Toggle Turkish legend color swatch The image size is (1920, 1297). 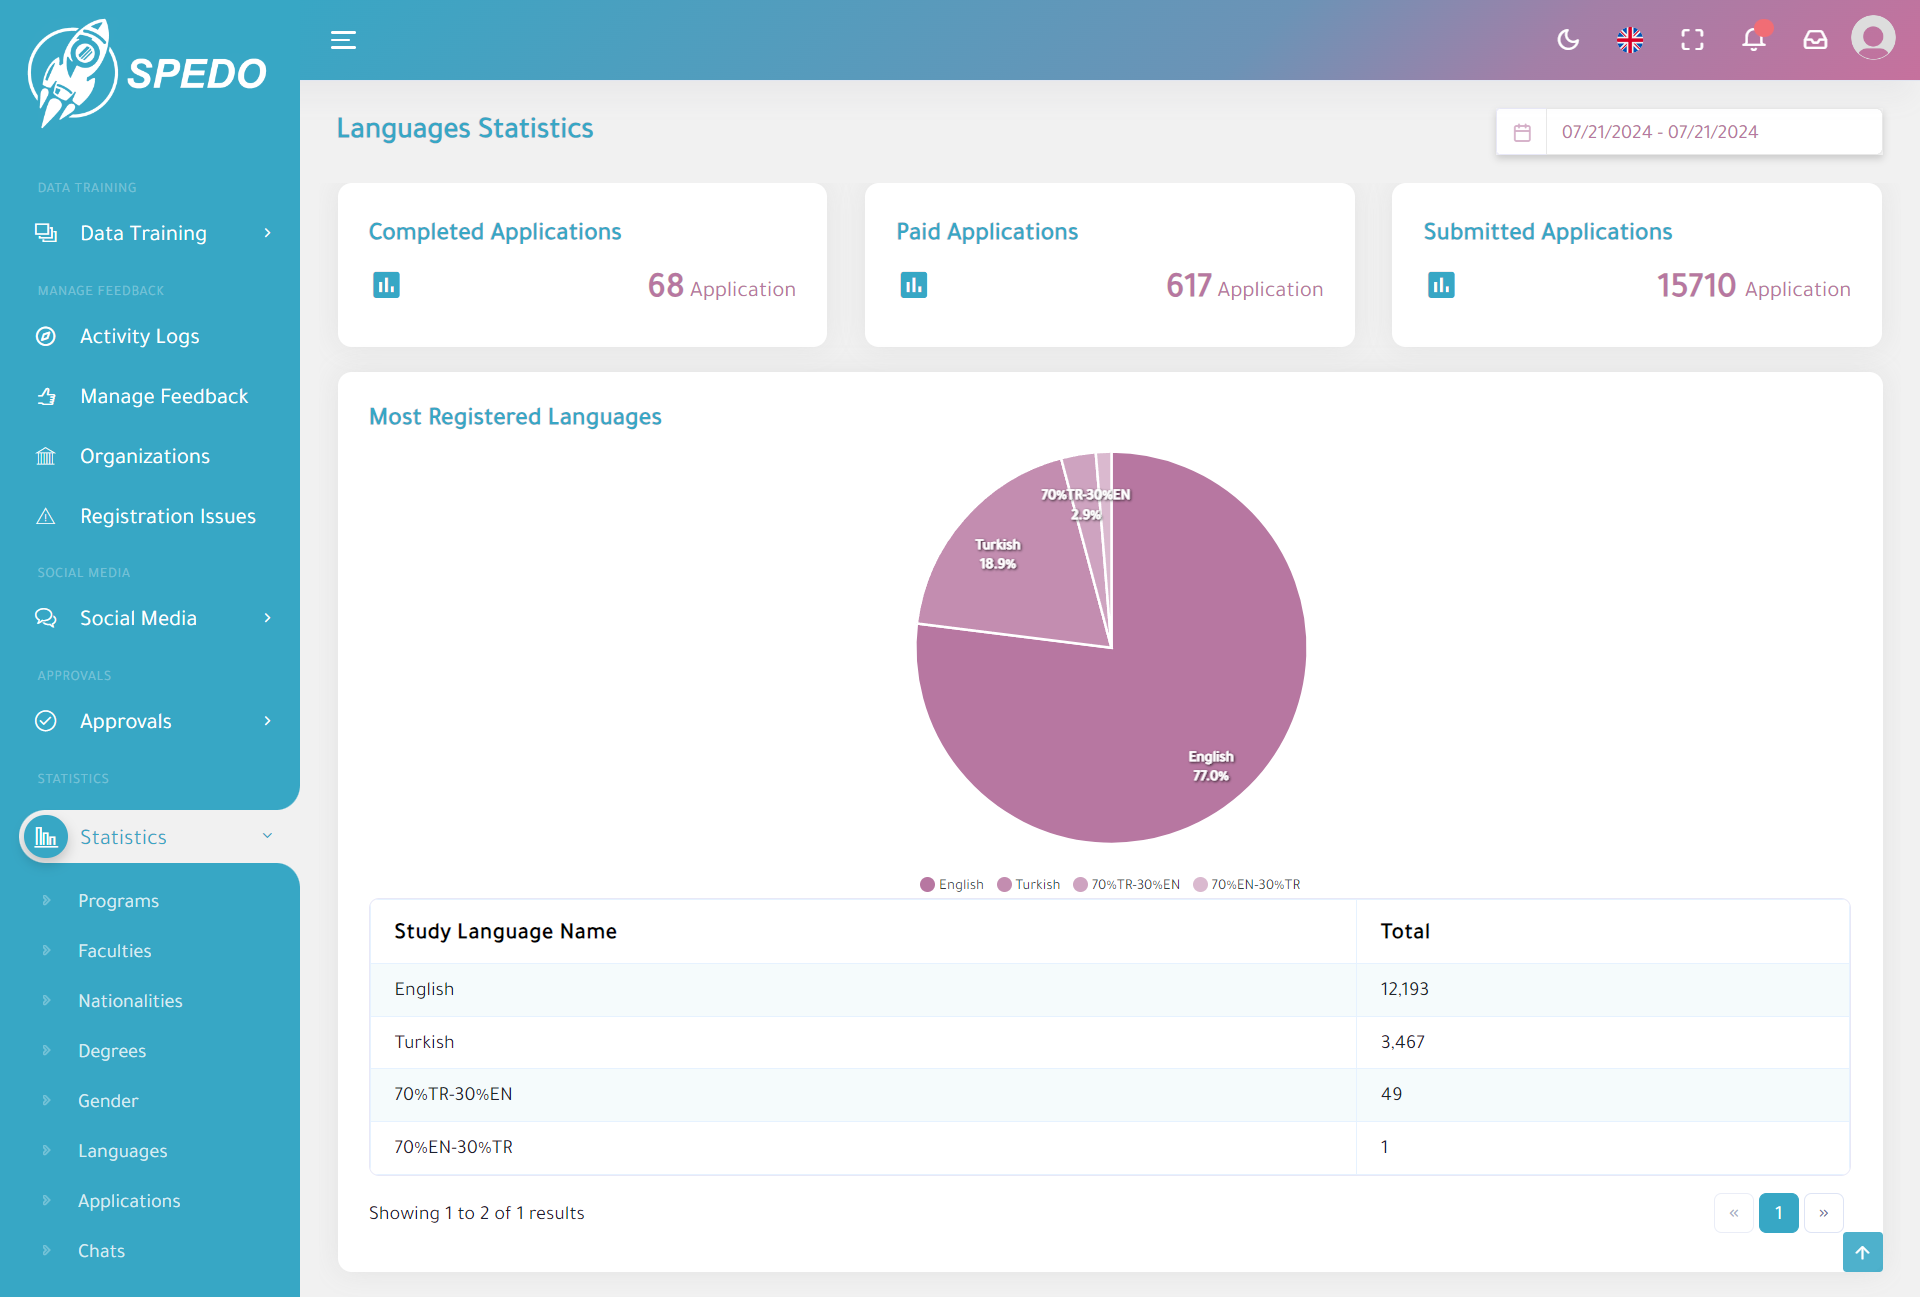pos(1004,885)
